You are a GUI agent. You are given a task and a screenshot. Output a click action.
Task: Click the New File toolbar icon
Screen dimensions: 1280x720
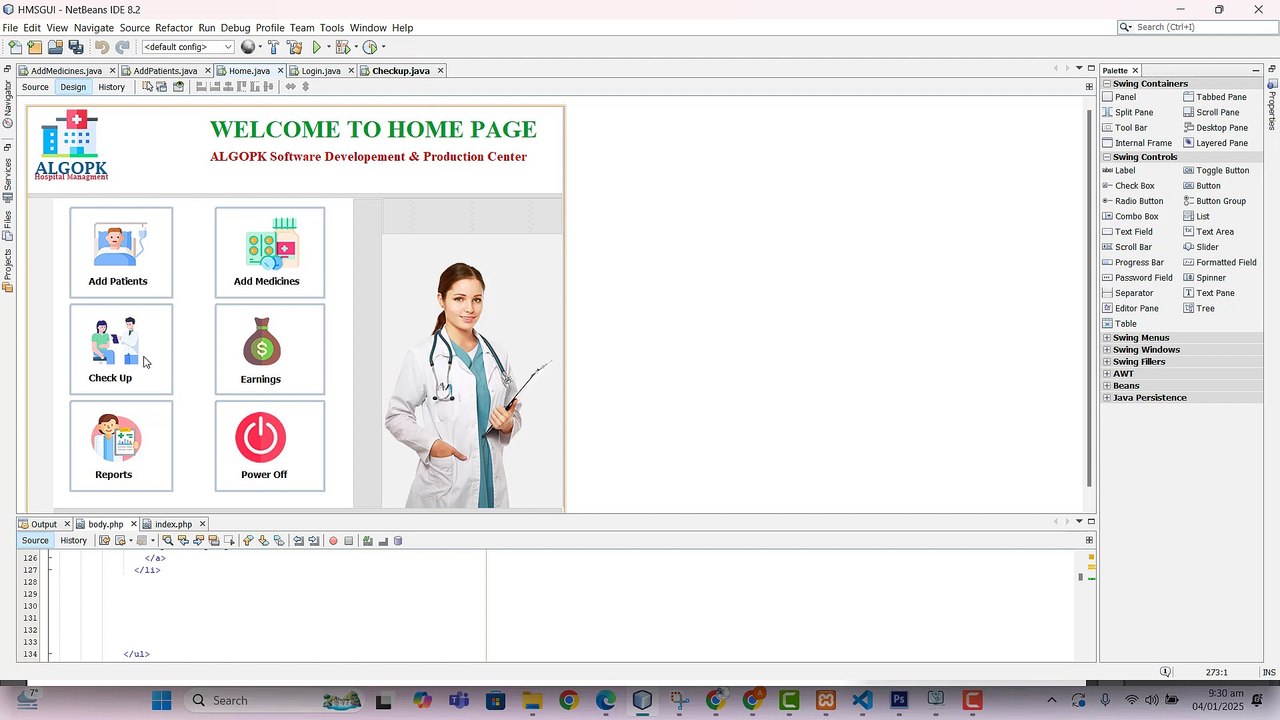(x=15, y=47)
